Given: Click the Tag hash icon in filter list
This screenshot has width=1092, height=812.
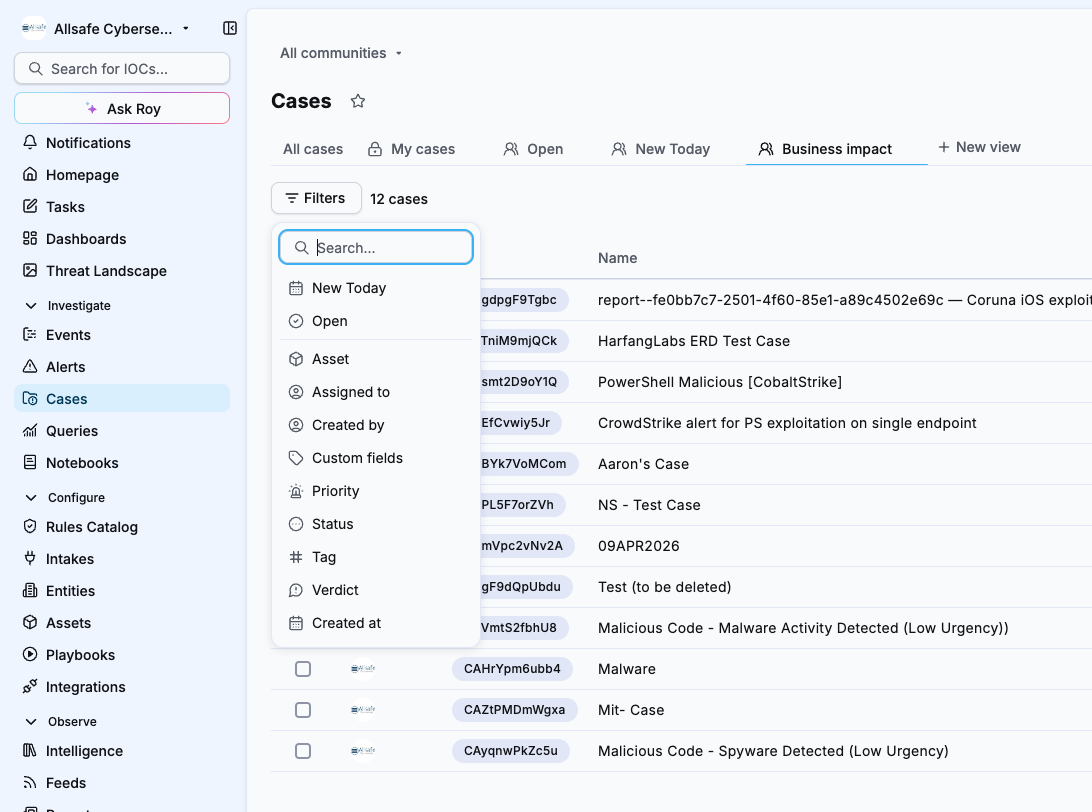Looking at the screenshot, I should 296,558.
